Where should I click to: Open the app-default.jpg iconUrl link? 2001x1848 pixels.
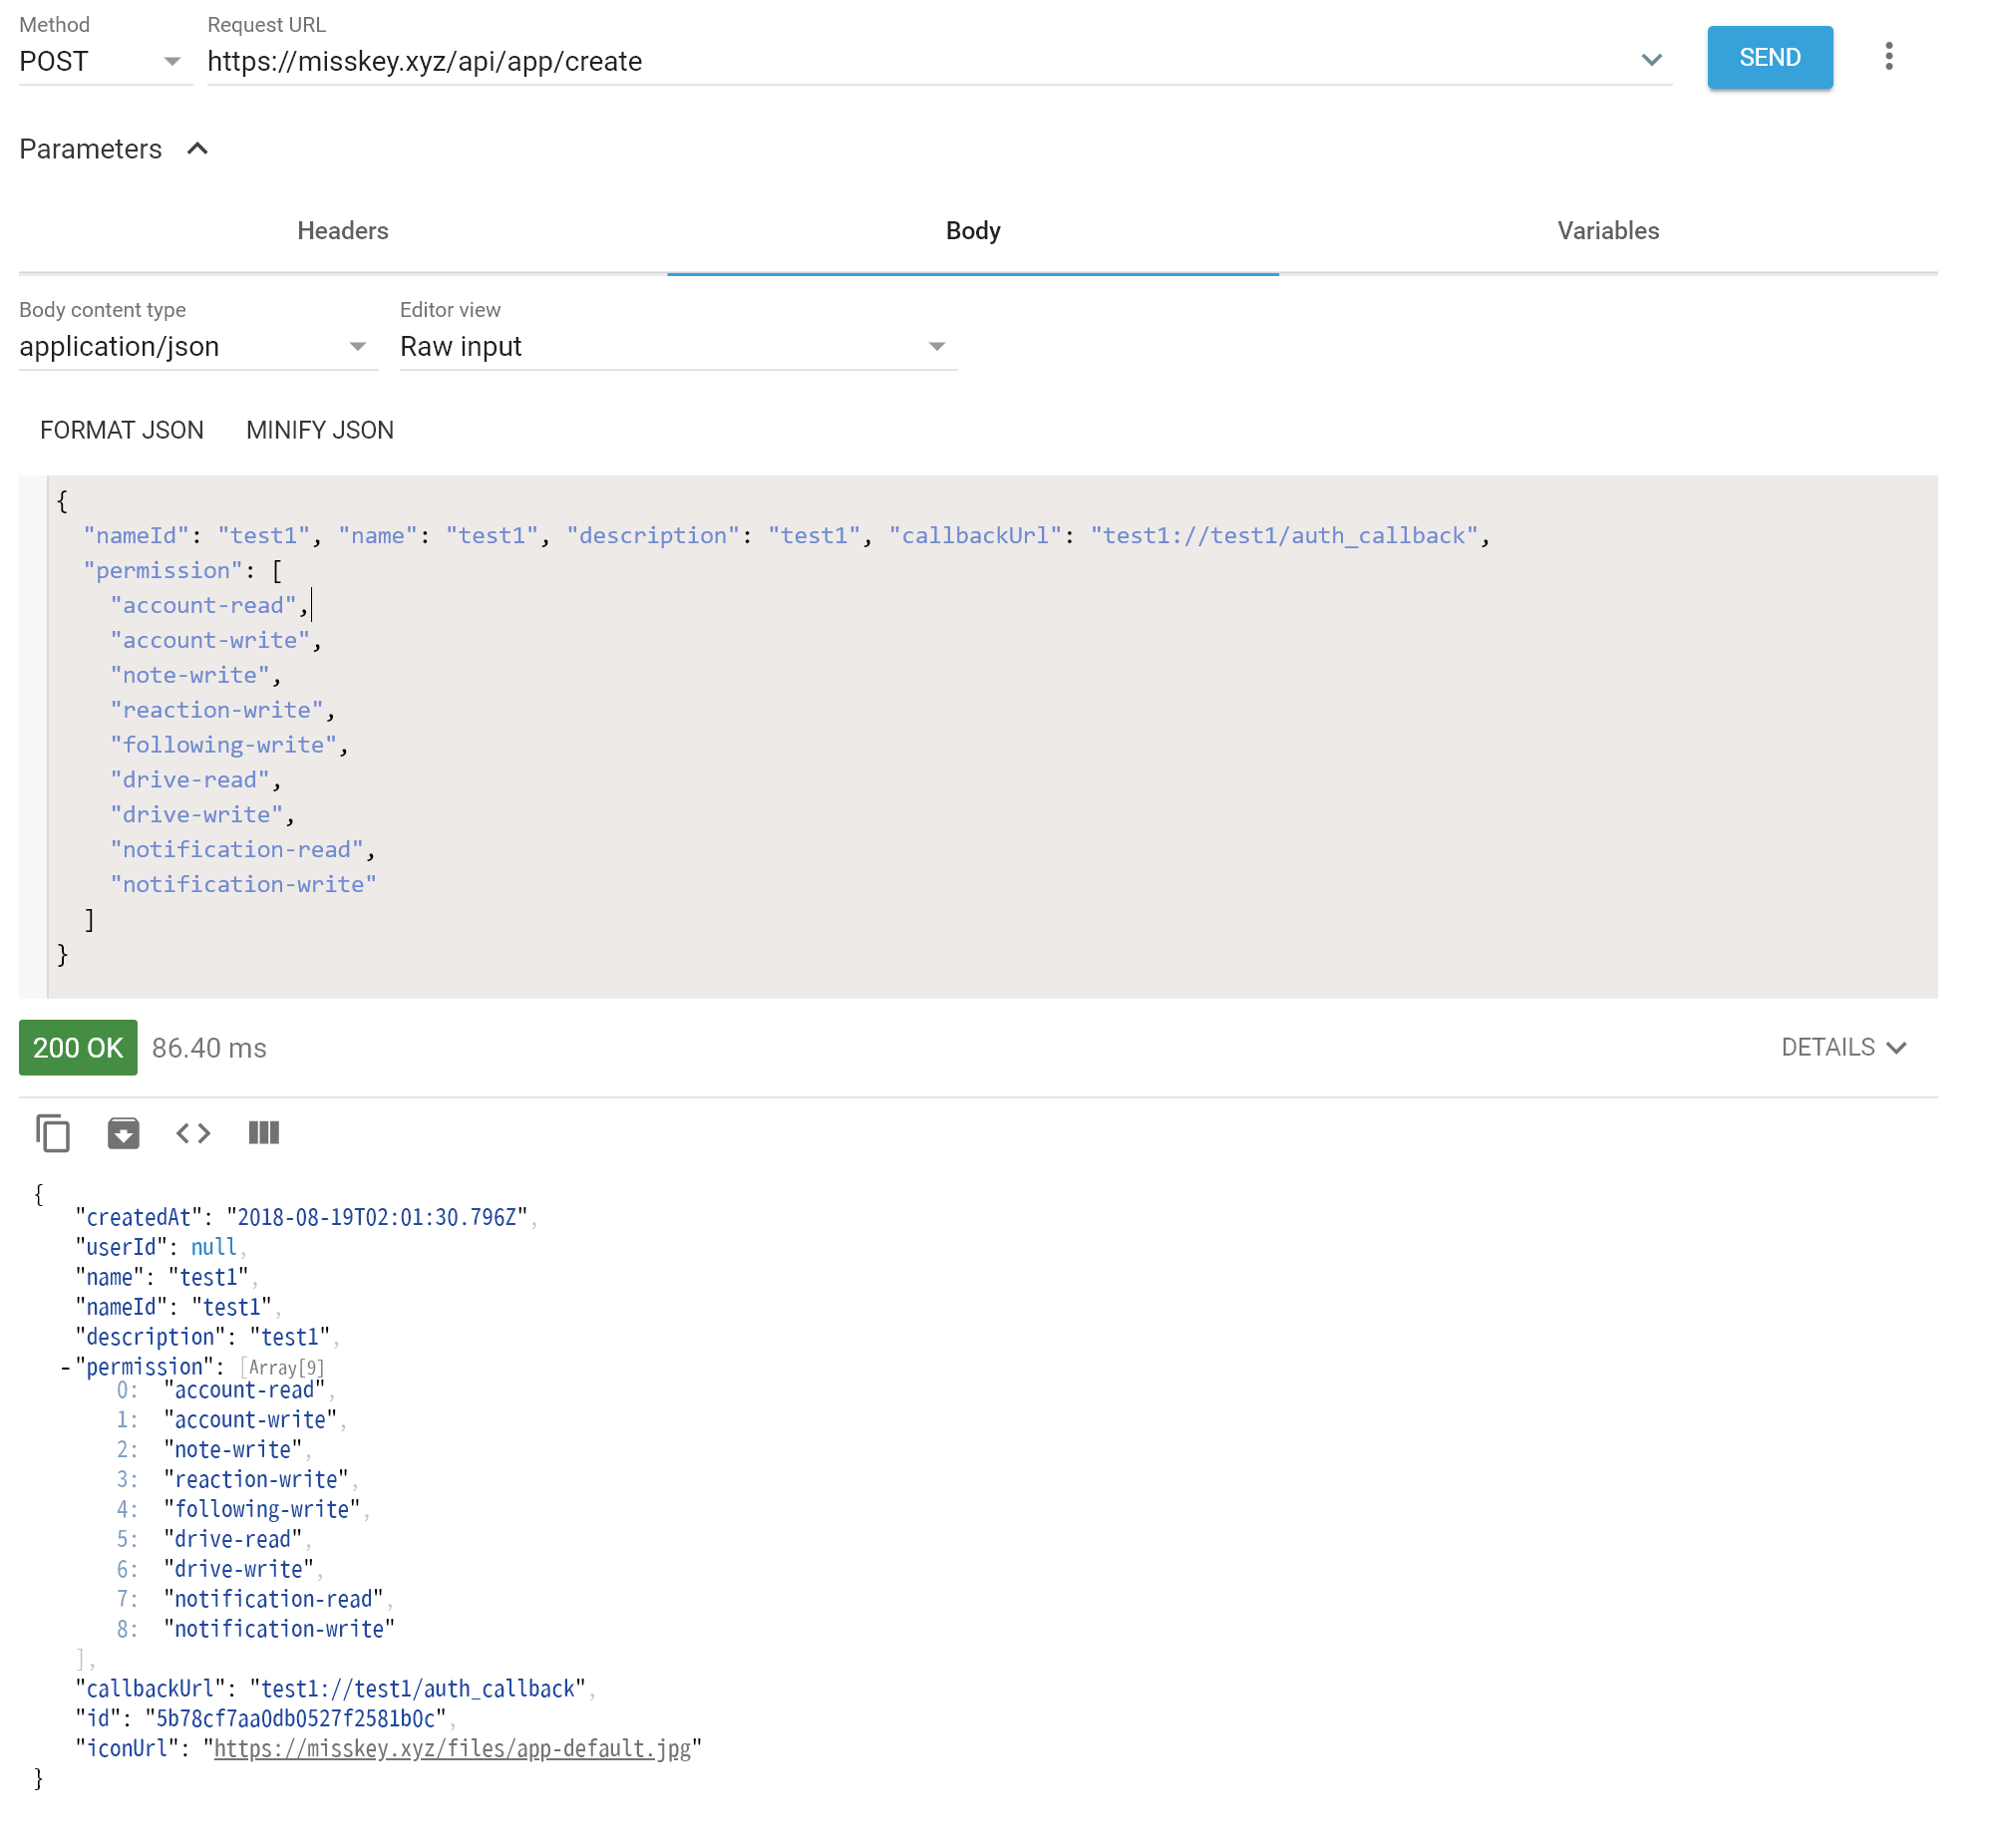pos(453,1749)
